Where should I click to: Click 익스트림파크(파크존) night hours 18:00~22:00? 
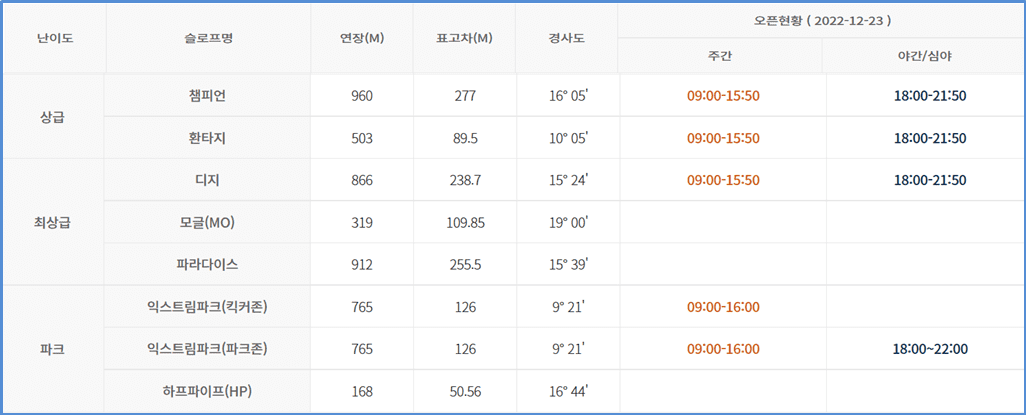[930, 350]
